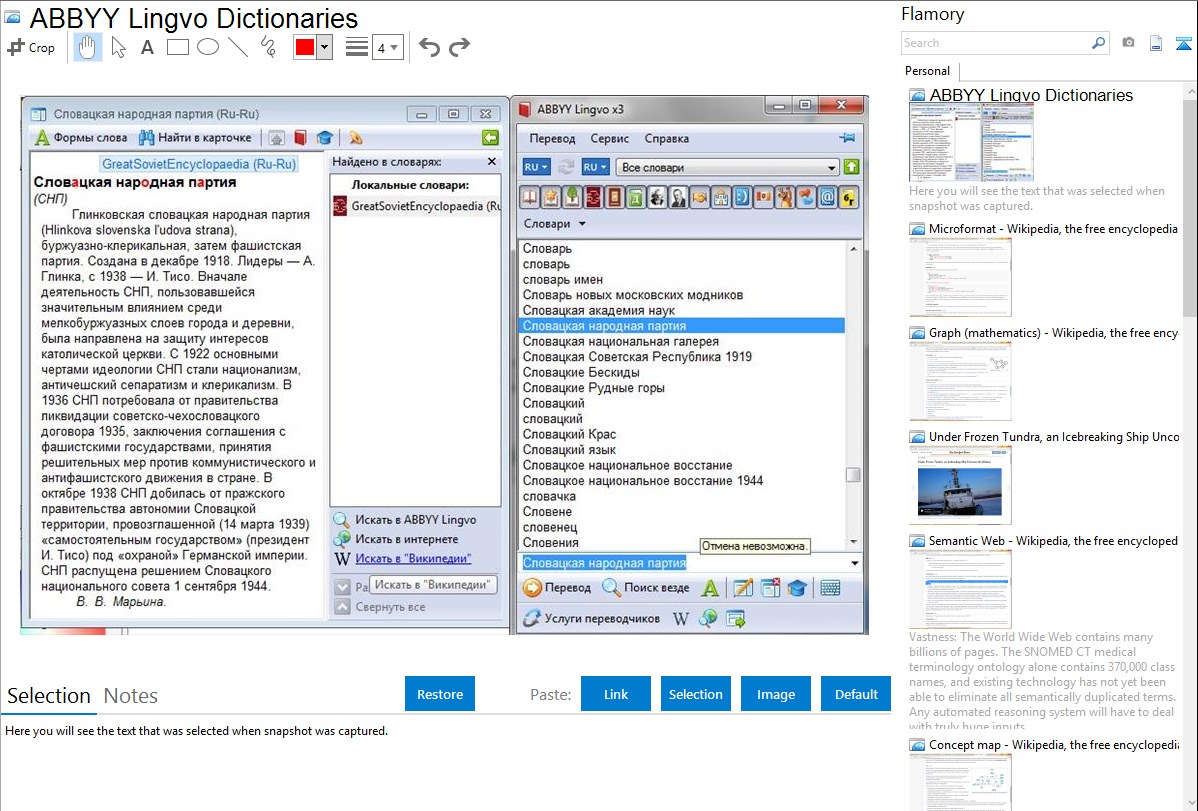
Task: Pick the freehand curve tool
Action: point(268,47)
